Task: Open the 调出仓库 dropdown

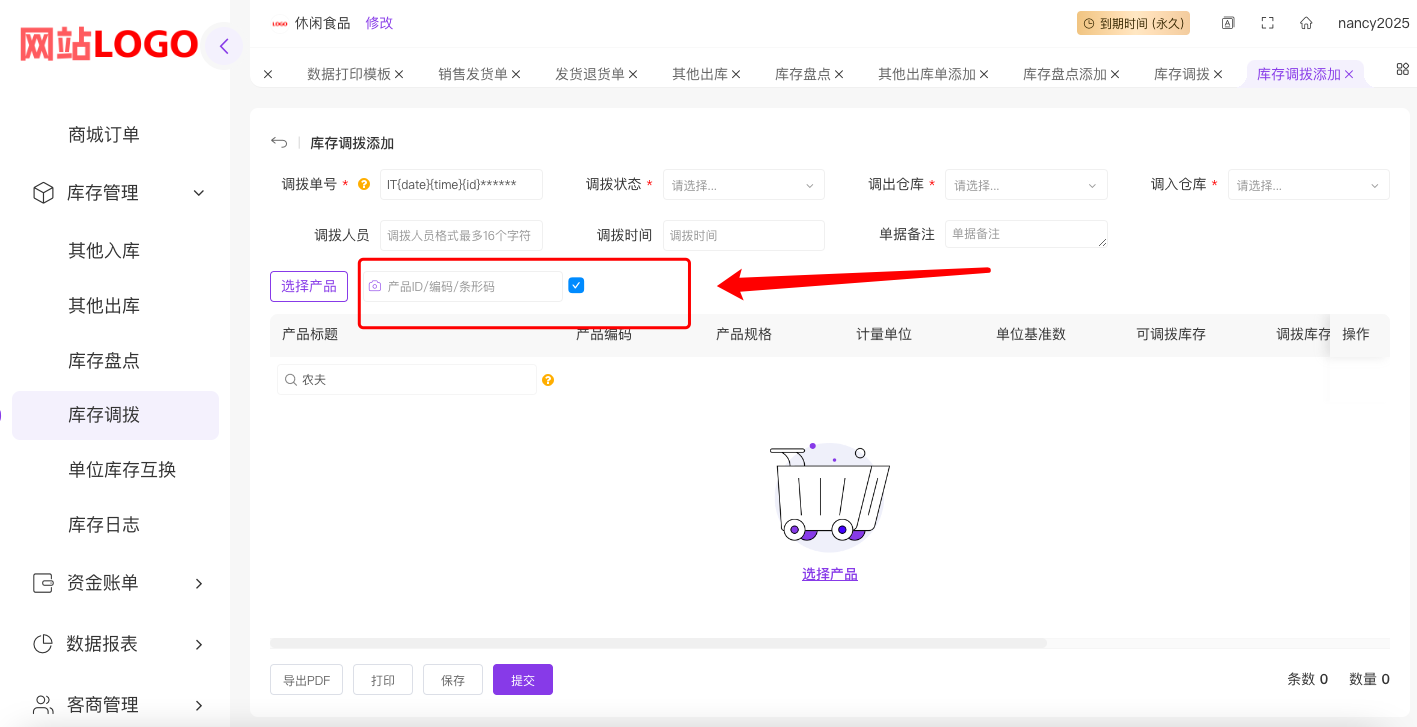Action: tap(1026, 185)
